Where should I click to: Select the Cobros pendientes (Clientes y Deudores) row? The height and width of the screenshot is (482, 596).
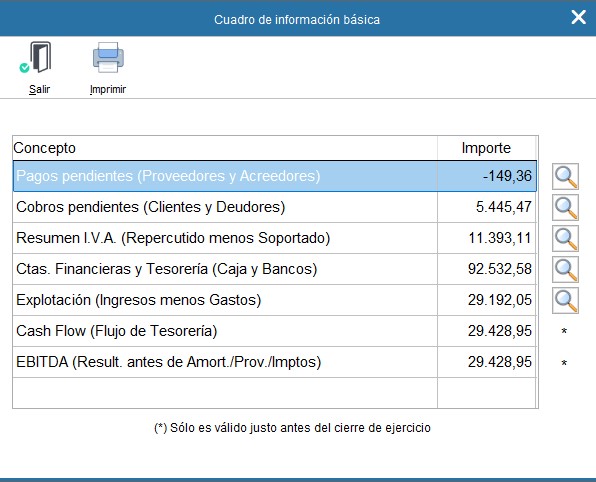[x=274, y=207]
